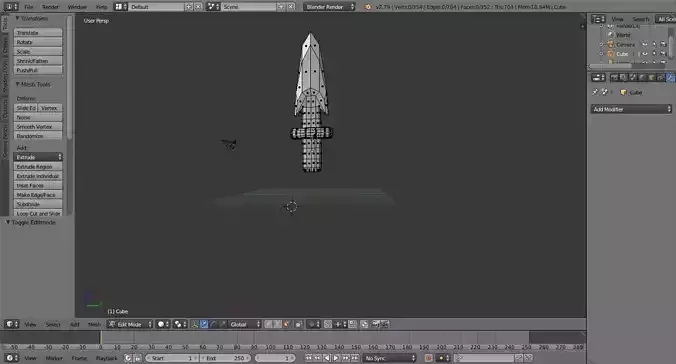Switch to vertex select mode

268,324
